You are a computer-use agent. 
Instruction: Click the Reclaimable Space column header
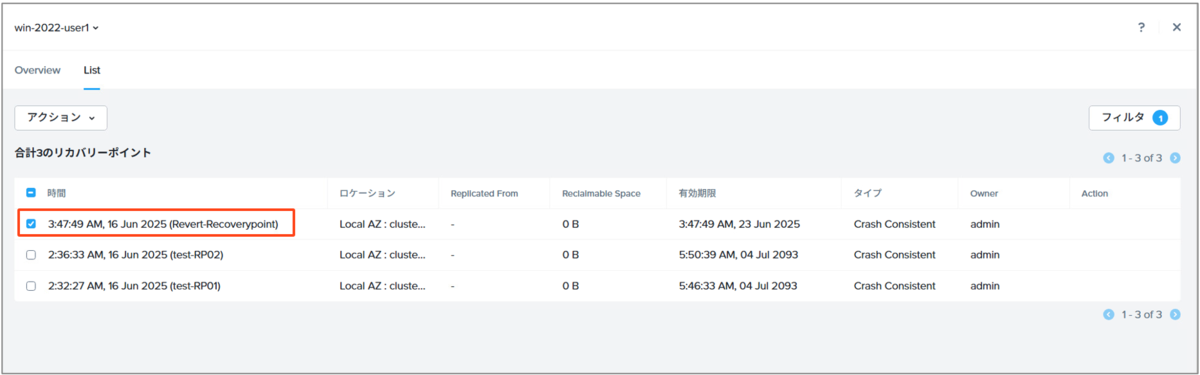[x=601, y=193]
